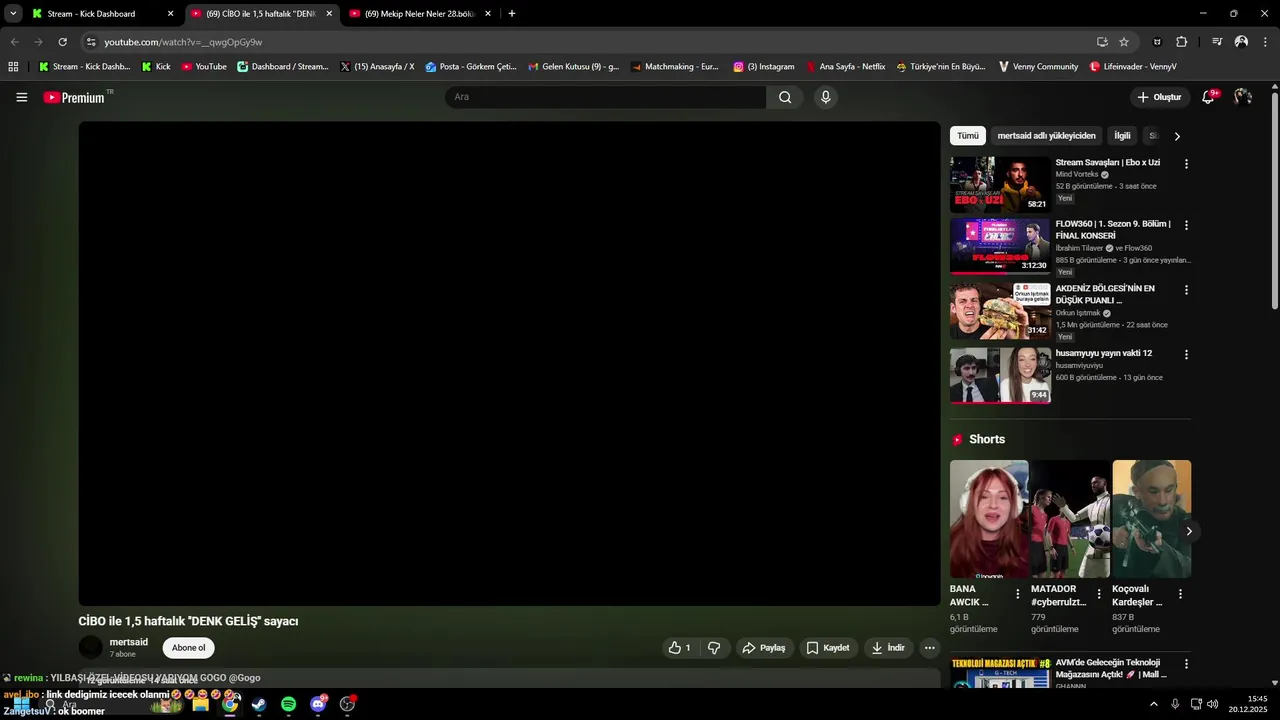The image size is (1280, 720).
Task: Open Chrome three-dot menu
Action: [1265, 42]
